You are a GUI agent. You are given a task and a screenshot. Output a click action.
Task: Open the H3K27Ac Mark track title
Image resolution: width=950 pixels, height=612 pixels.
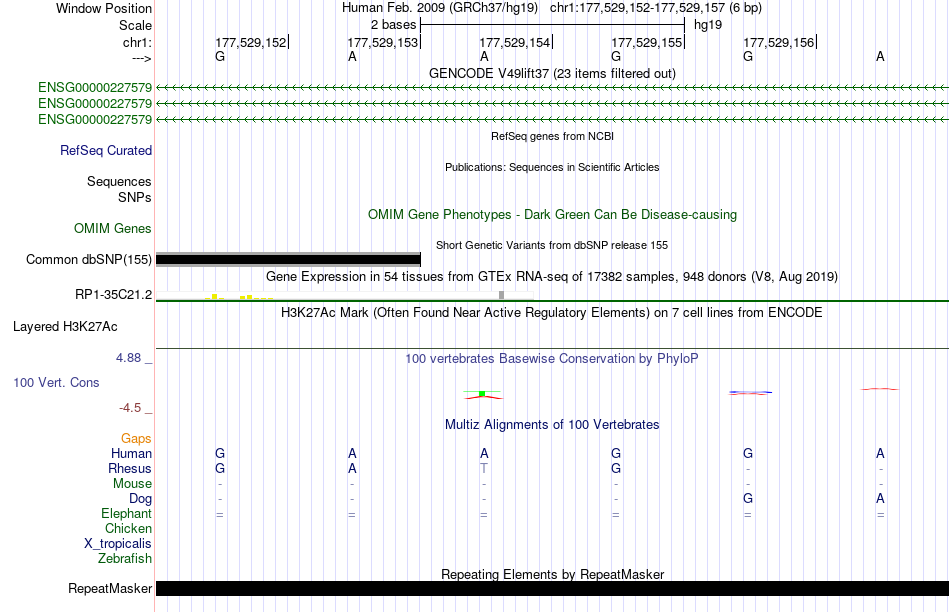552,313
